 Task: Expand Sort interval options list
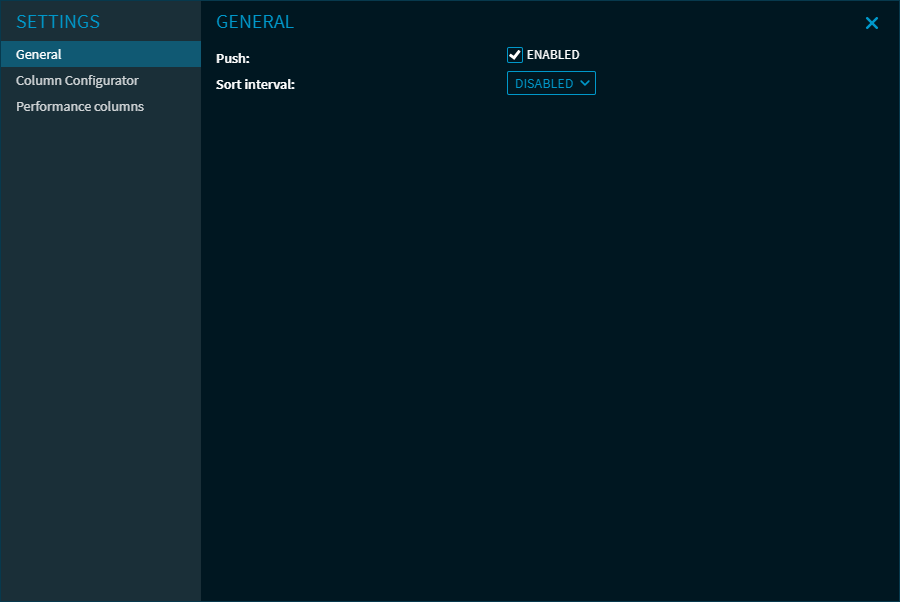click(551, 84)
